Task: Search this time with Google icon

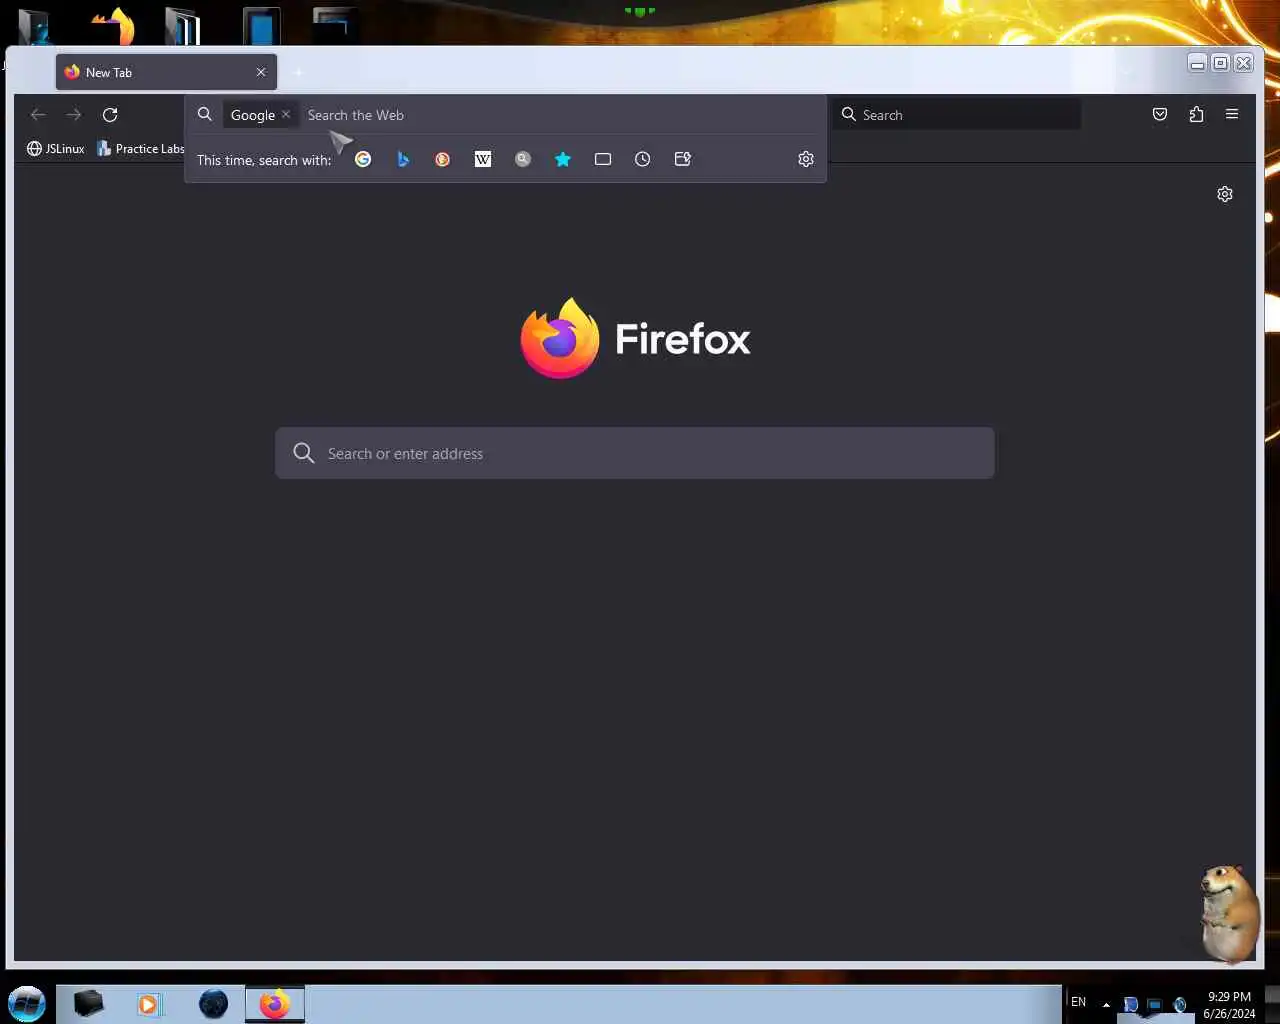Action: point(363,159)
